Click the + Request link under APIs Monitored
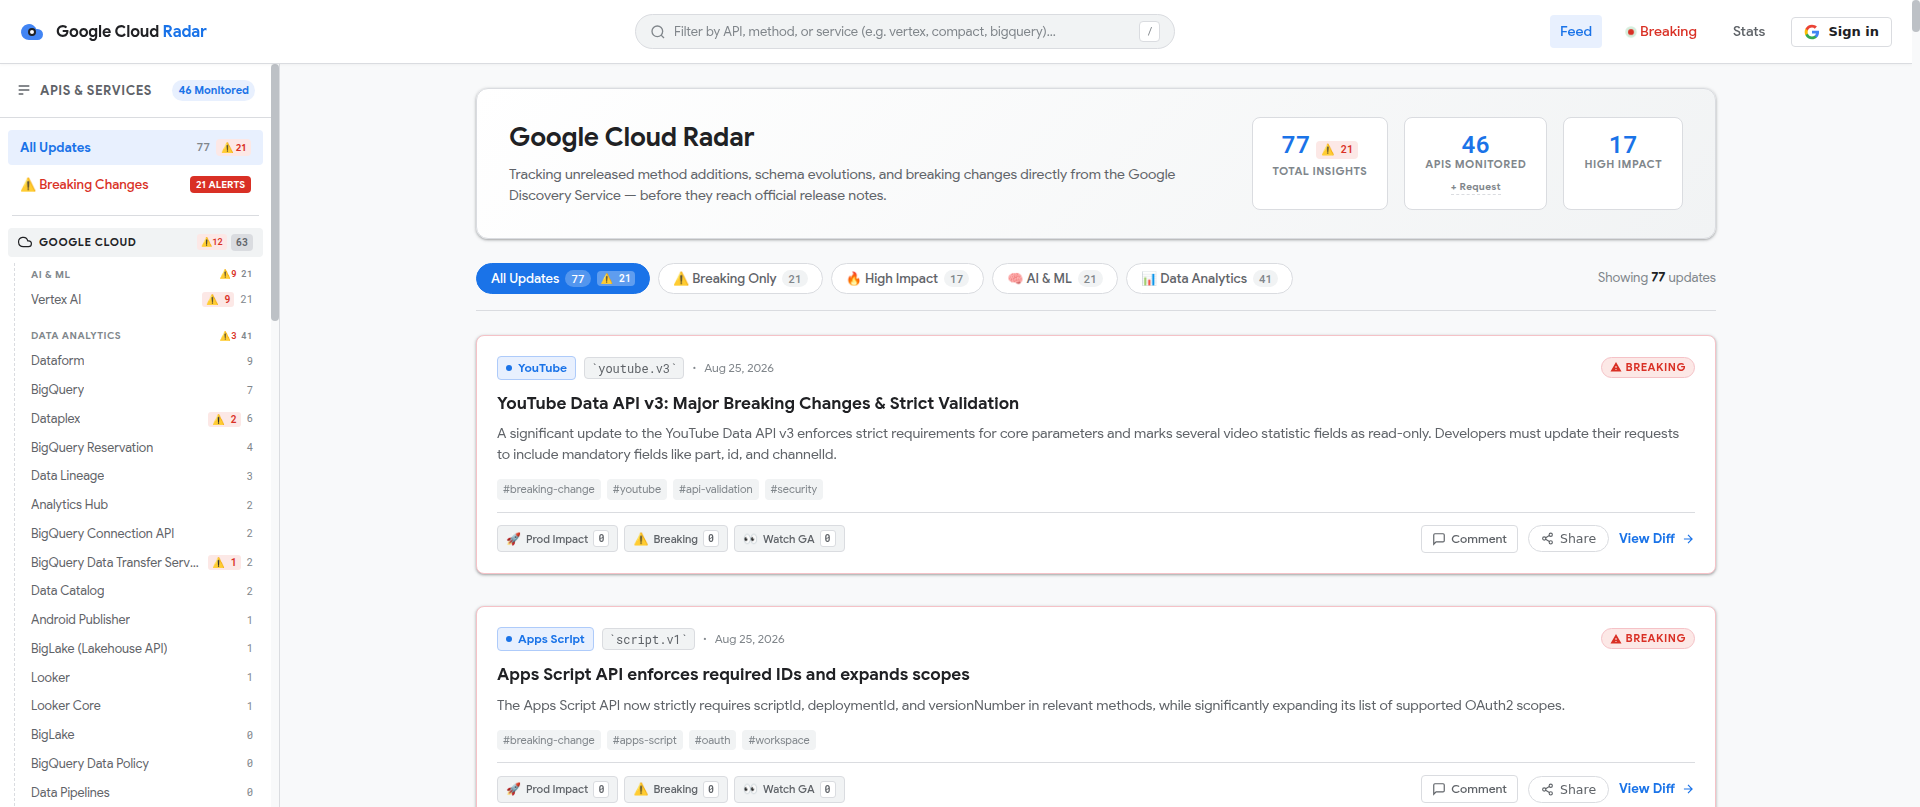 coord(1476,187)
